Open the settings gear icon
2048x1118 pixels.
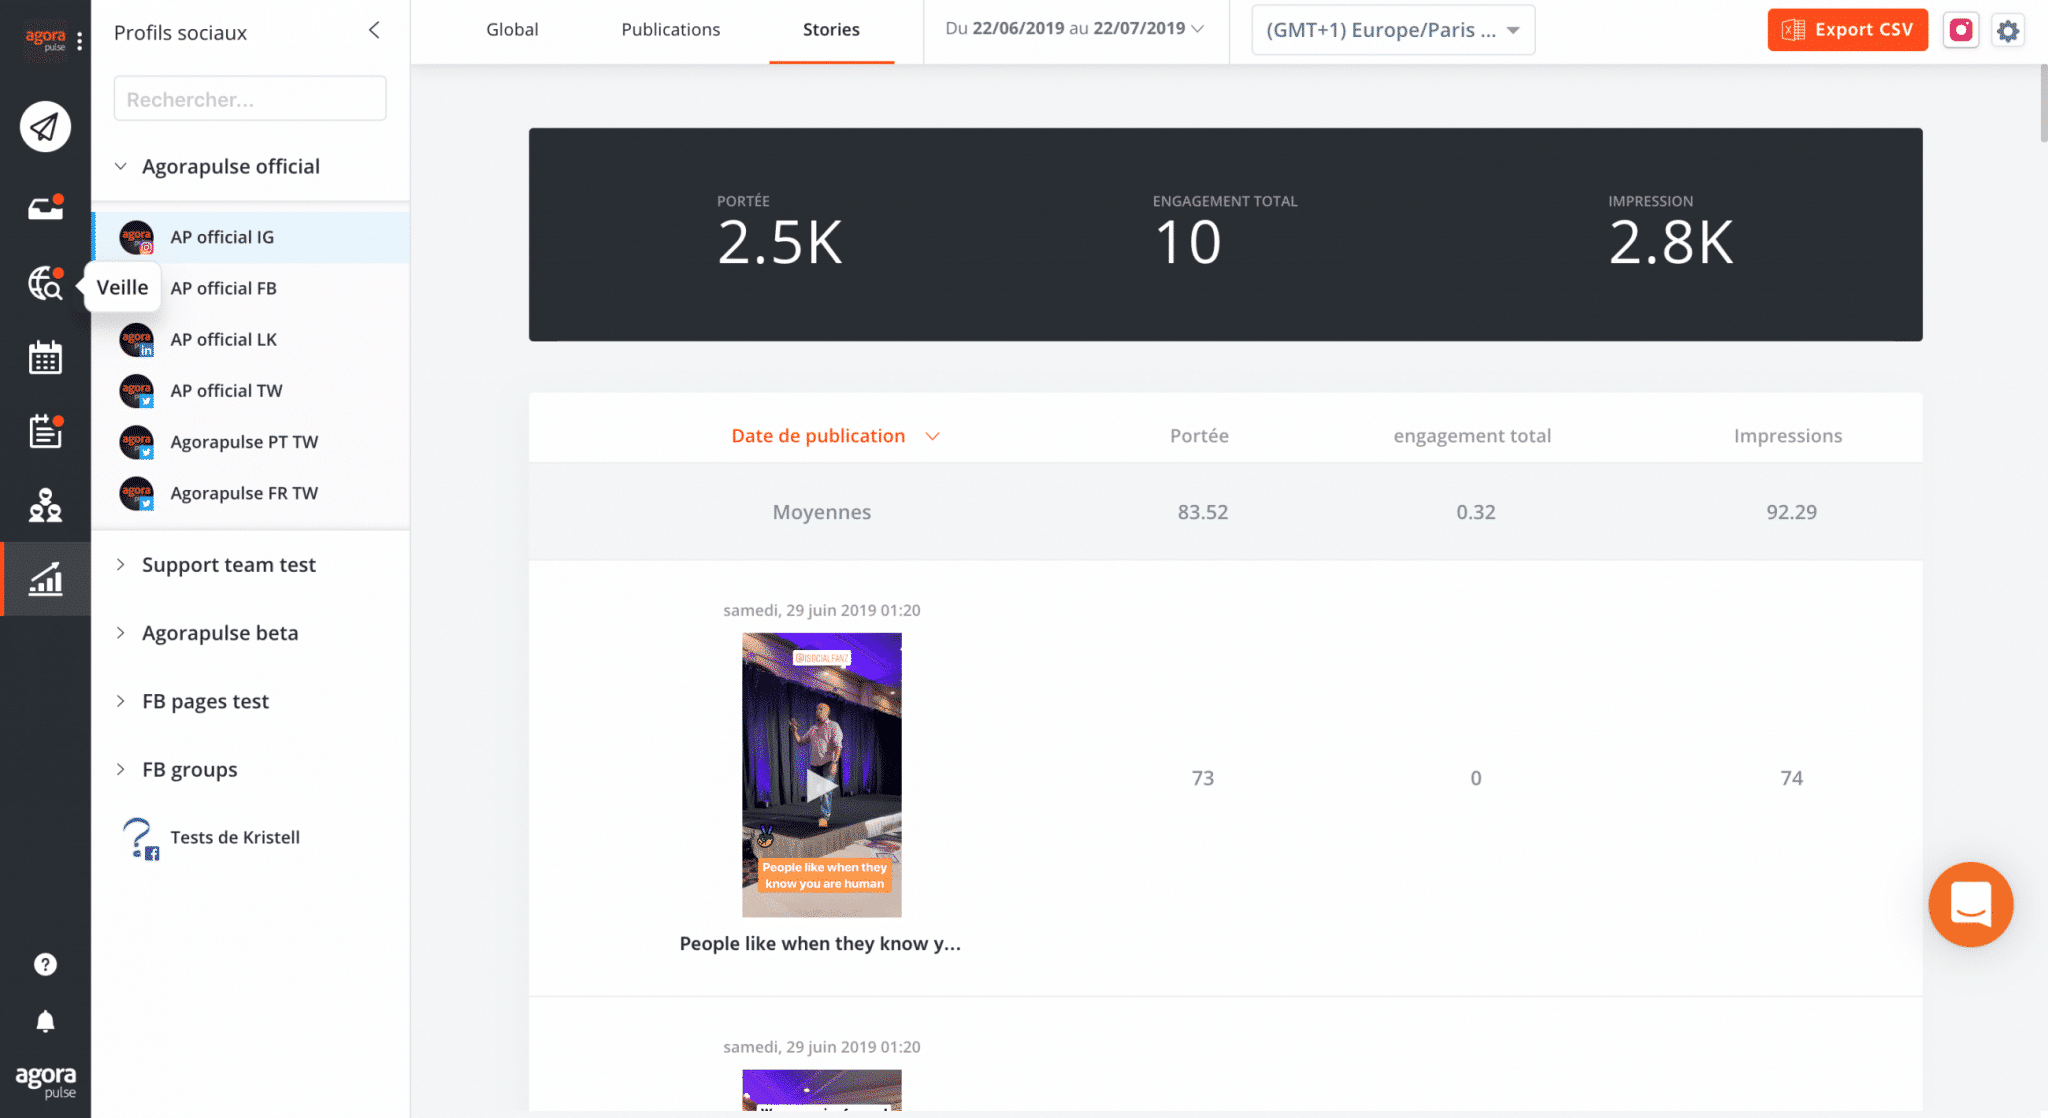(2007, 30)
